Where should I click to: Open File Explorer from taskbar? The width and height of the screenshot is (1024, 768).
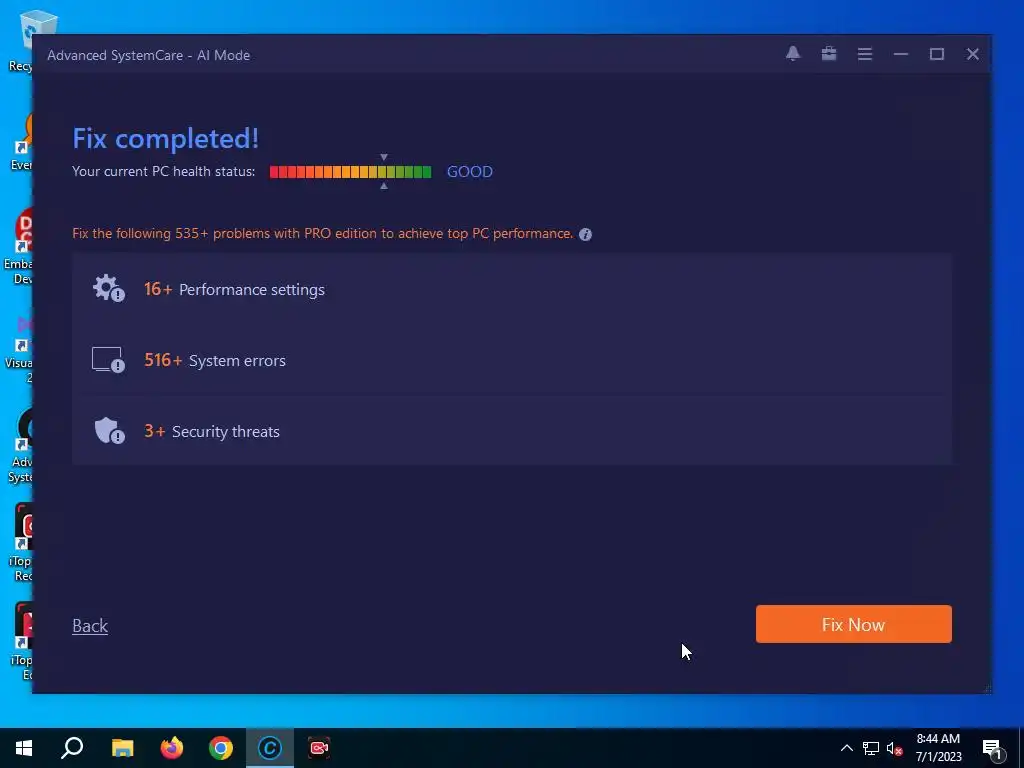[x=122, y=748]
